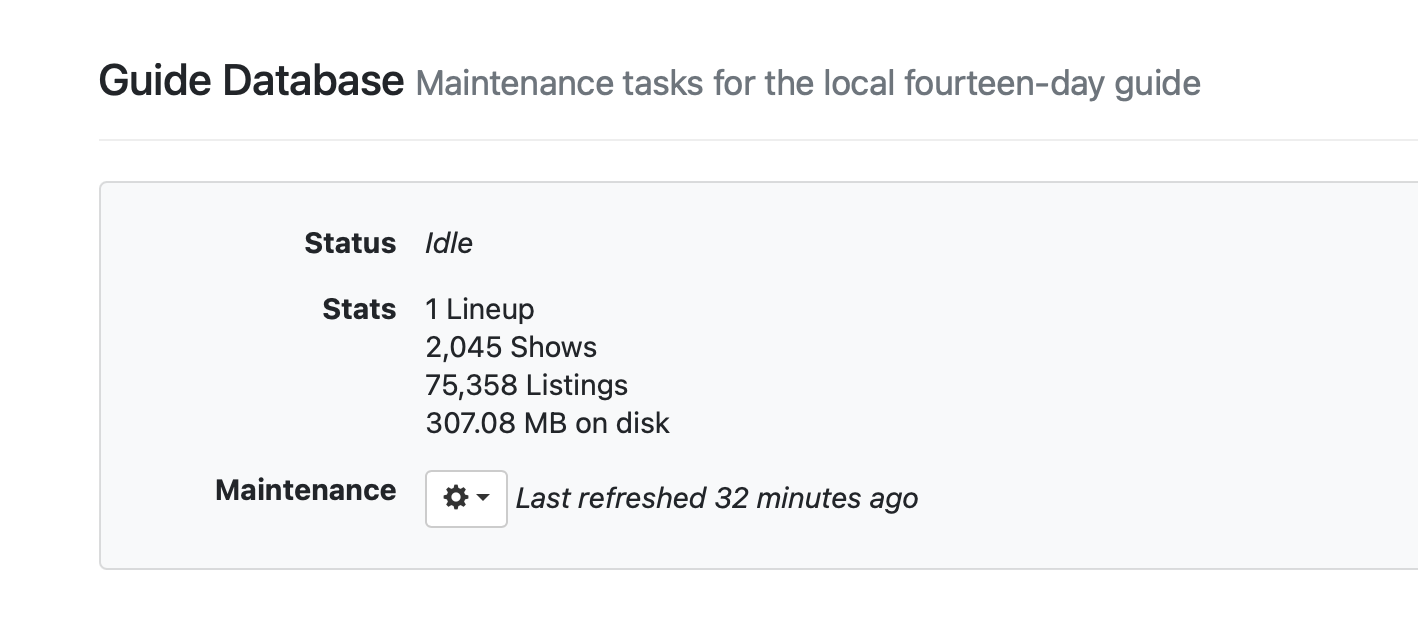This screenshot has height=636, width=1418.
Task: Click the "1 Lineup" stat line
Action: point(480,309)
